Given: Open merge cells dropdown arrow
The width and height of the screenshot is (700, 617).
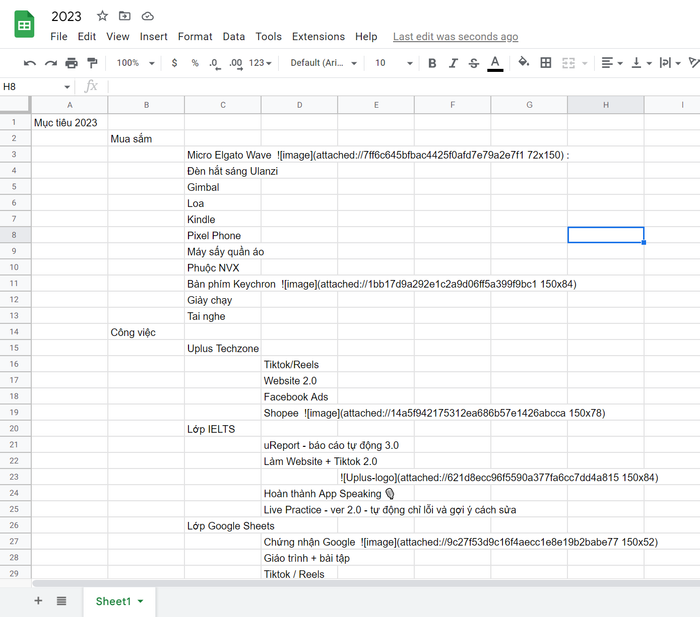Looking at the screenshot, I should pyautogui.click(x=584, y=63).
